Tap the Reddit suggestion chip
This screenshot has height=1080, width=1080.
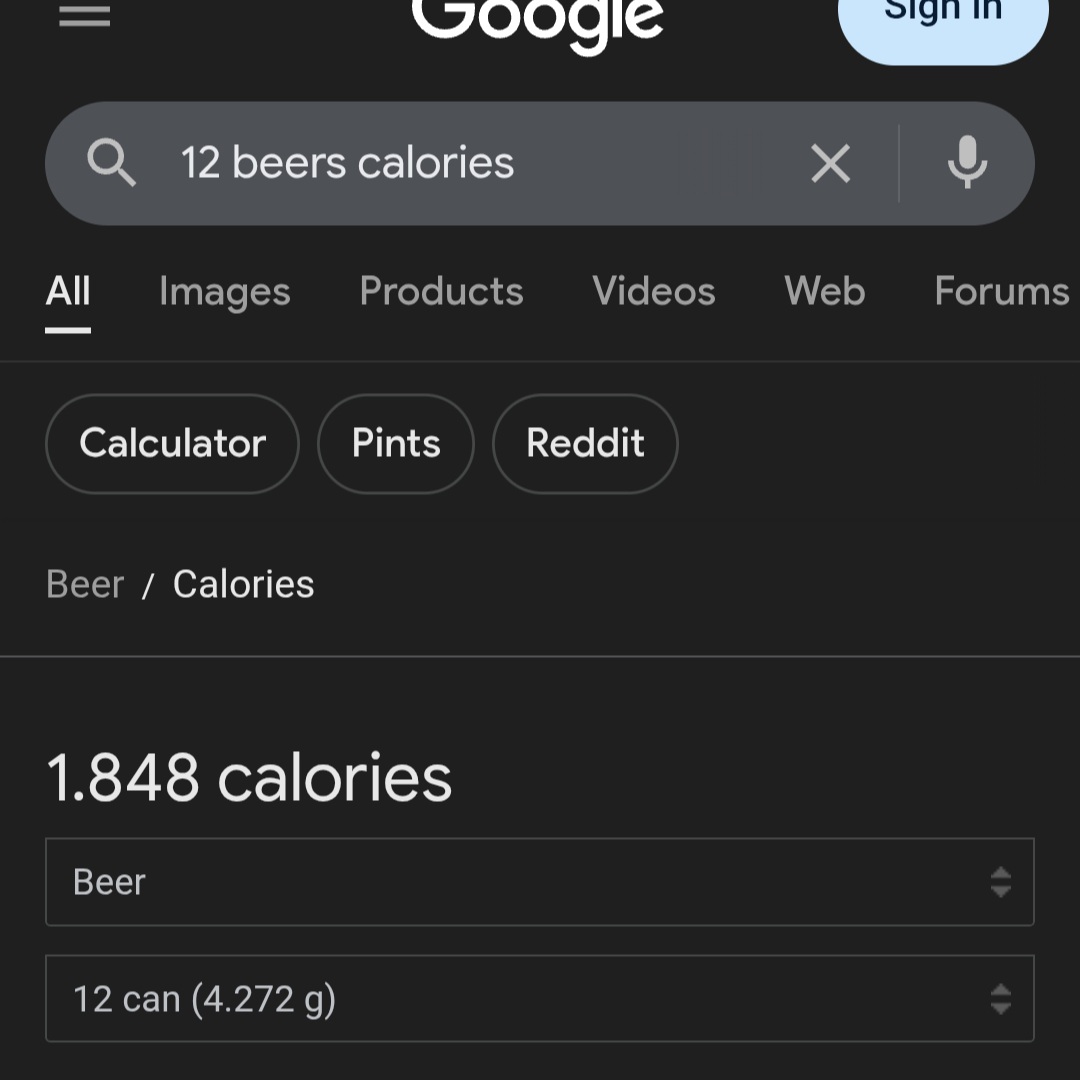click(585, 444)
